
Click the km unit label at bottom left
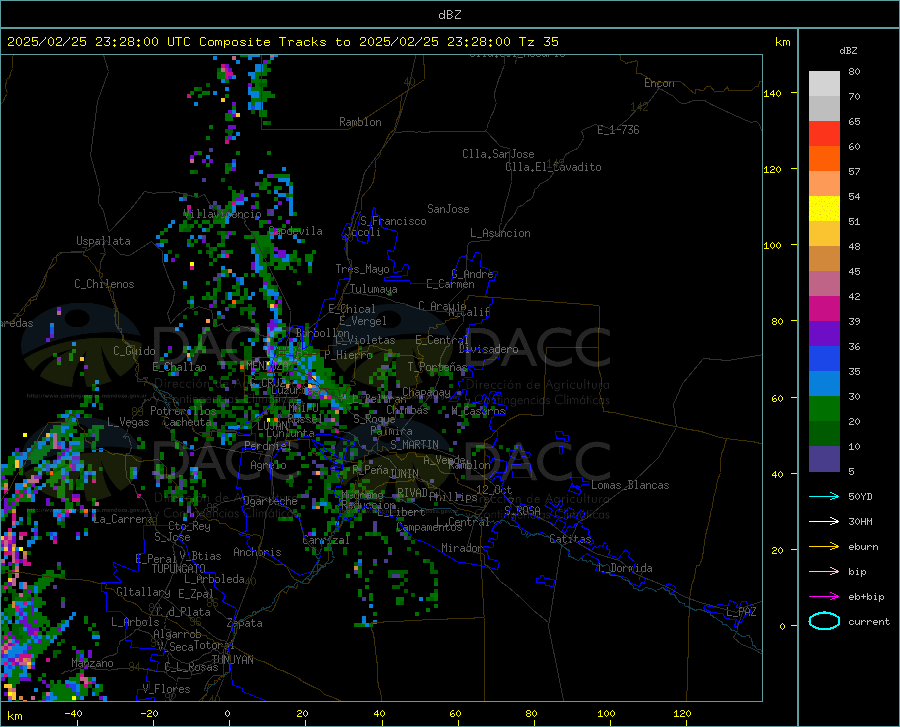[x=14, y=716]
